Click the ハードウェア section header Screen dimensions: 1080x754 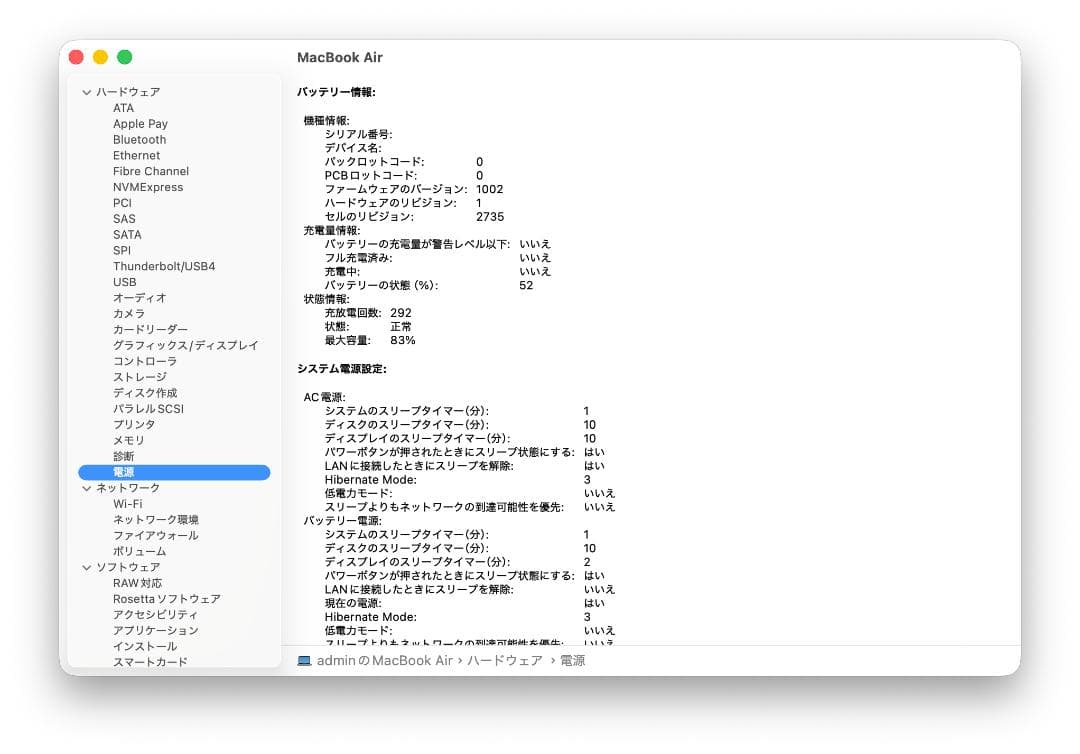[128, 92]
